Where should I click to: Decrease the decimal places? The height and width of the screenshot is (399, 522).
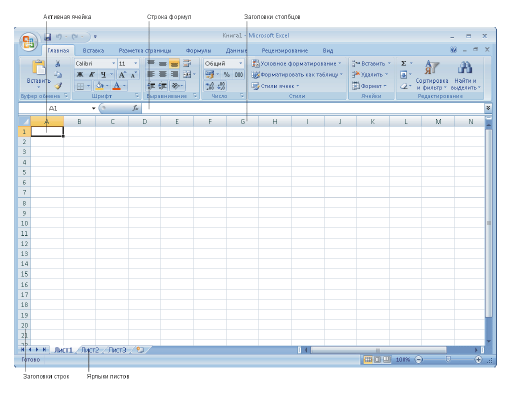(221, 86)
